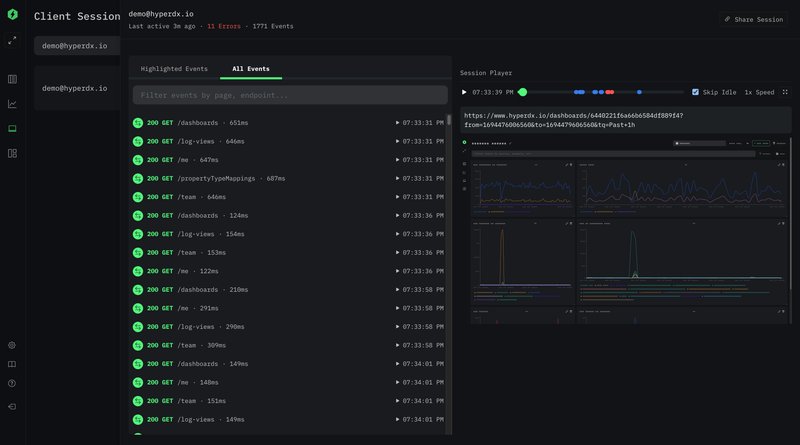
Task: Open the settings gear icon in sidebar
Action: click(12, 345)
